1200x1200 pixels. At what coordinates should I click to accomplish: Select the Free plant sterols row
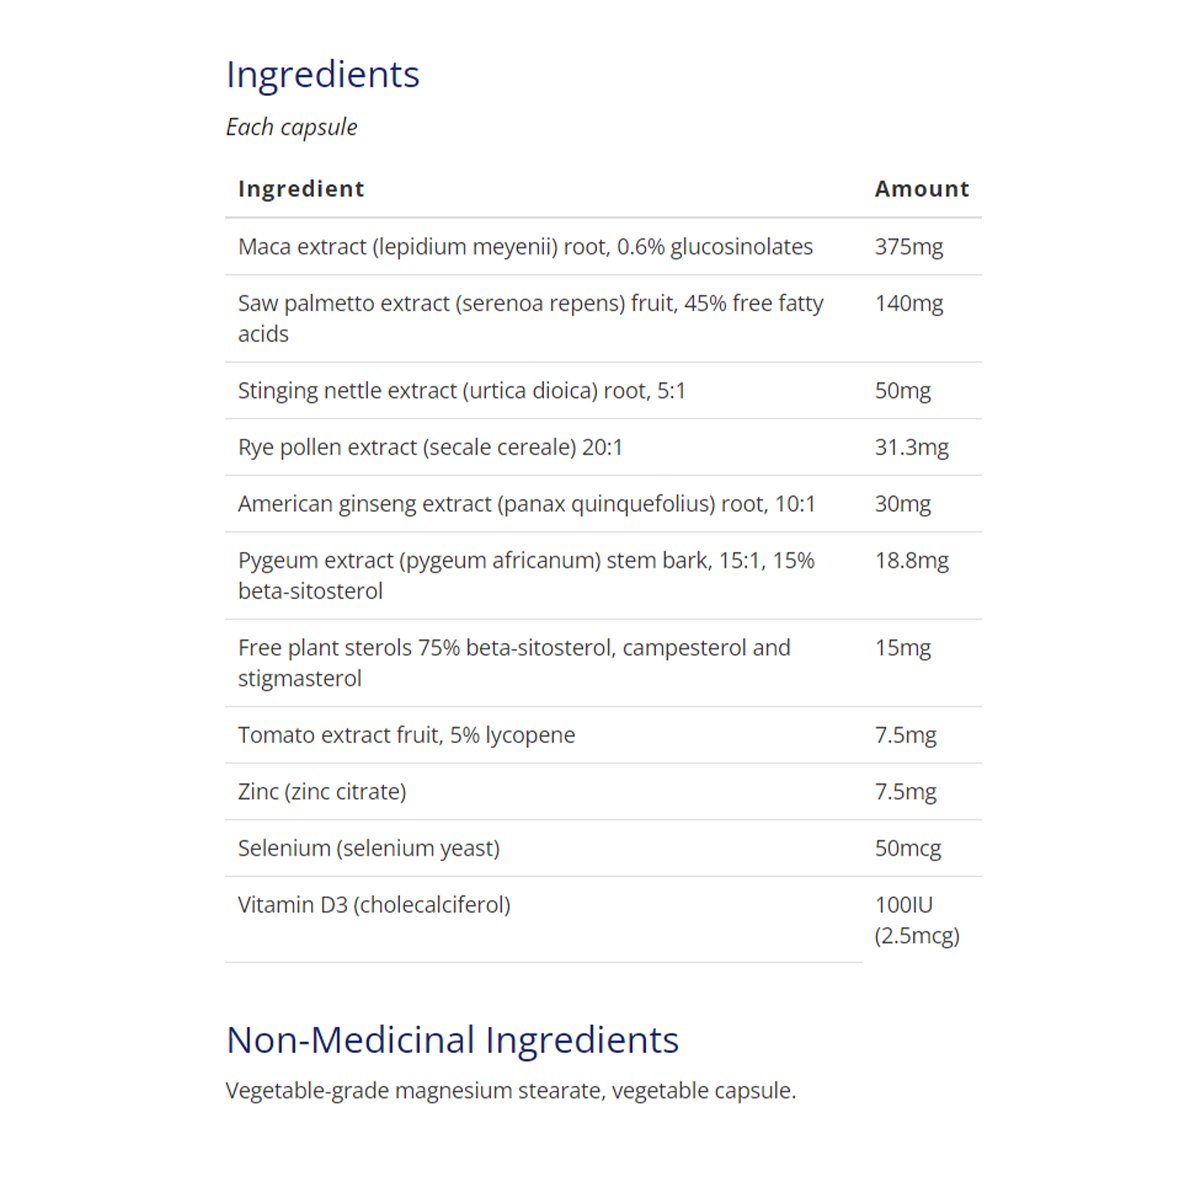(x=514, y=662)
